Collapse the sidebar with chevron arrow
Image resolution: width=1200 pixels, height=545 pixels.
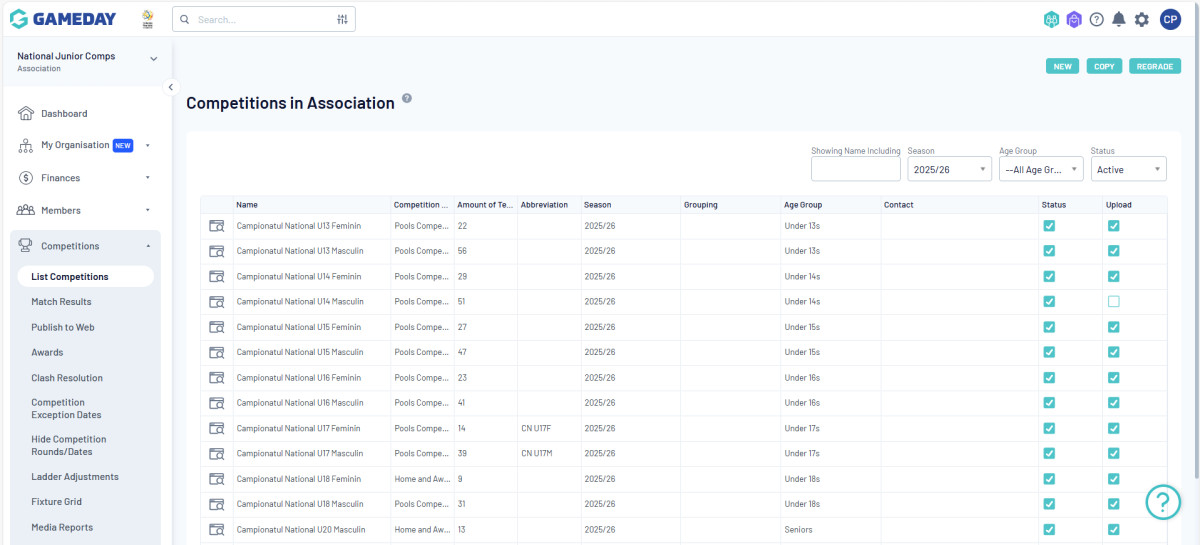[171, 87]
